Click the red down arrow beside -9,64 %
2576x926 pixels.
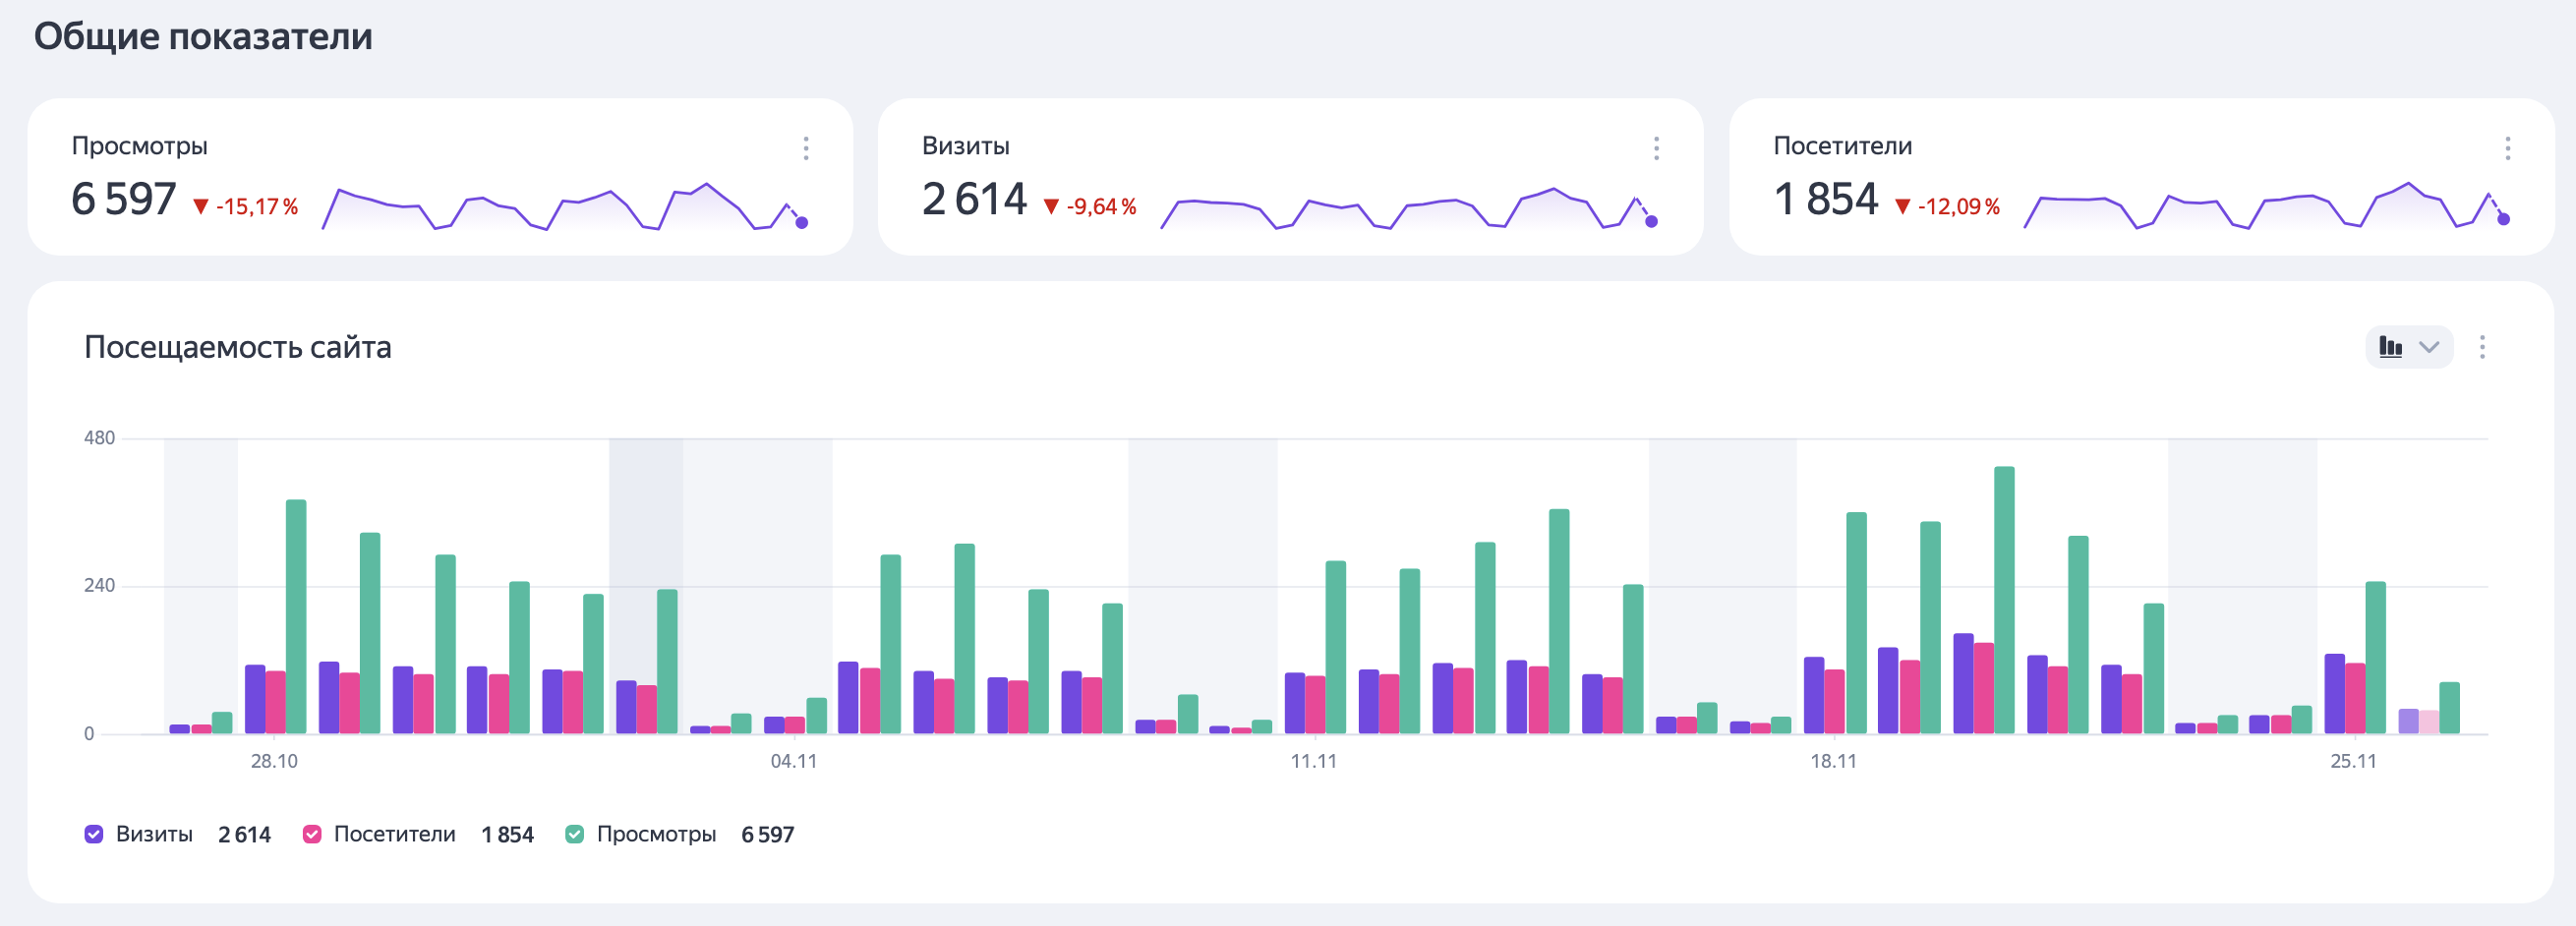1050,207
